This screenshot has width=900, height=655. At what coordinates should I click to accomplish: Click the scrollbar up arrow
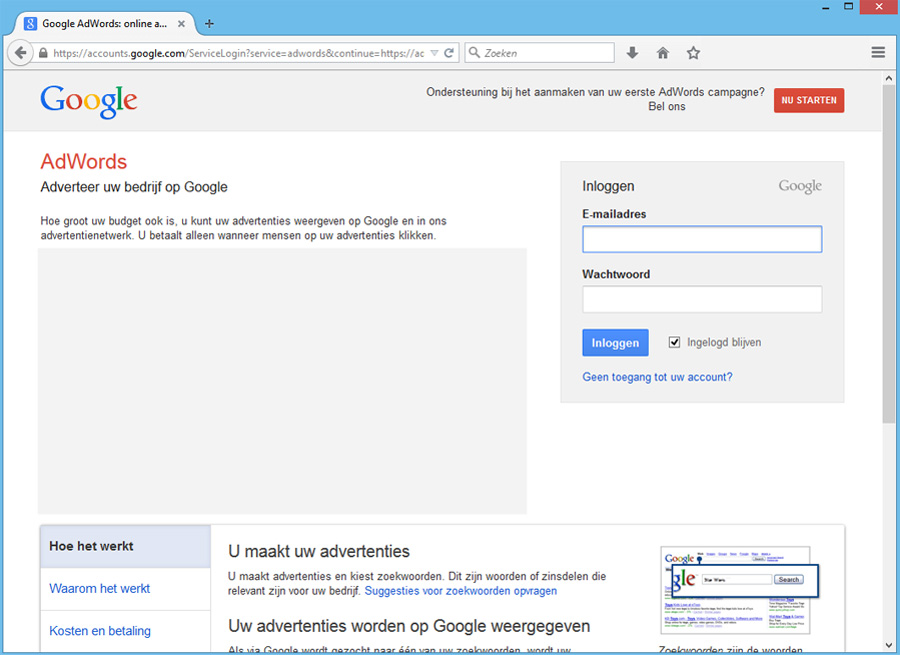point(889,78)
